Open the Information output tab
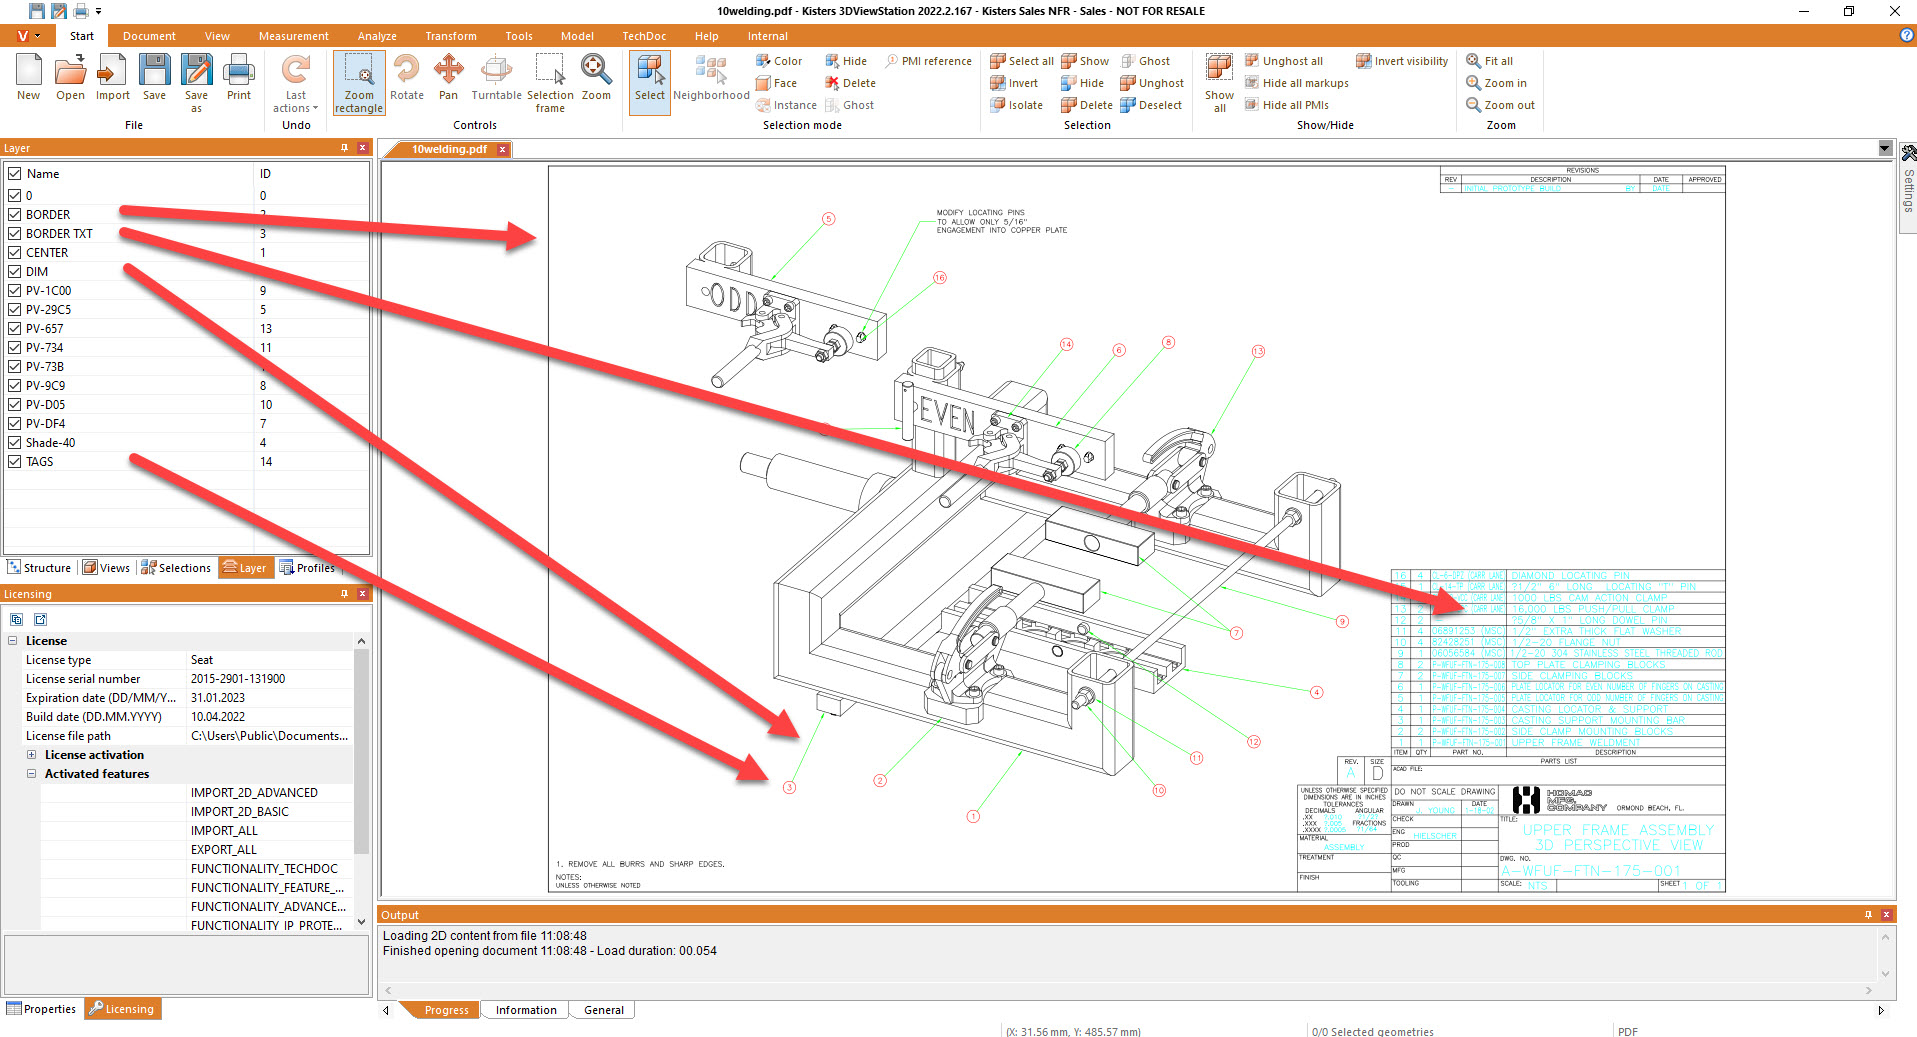The image size is (1917, 1037). click(x=525, y=1010)
